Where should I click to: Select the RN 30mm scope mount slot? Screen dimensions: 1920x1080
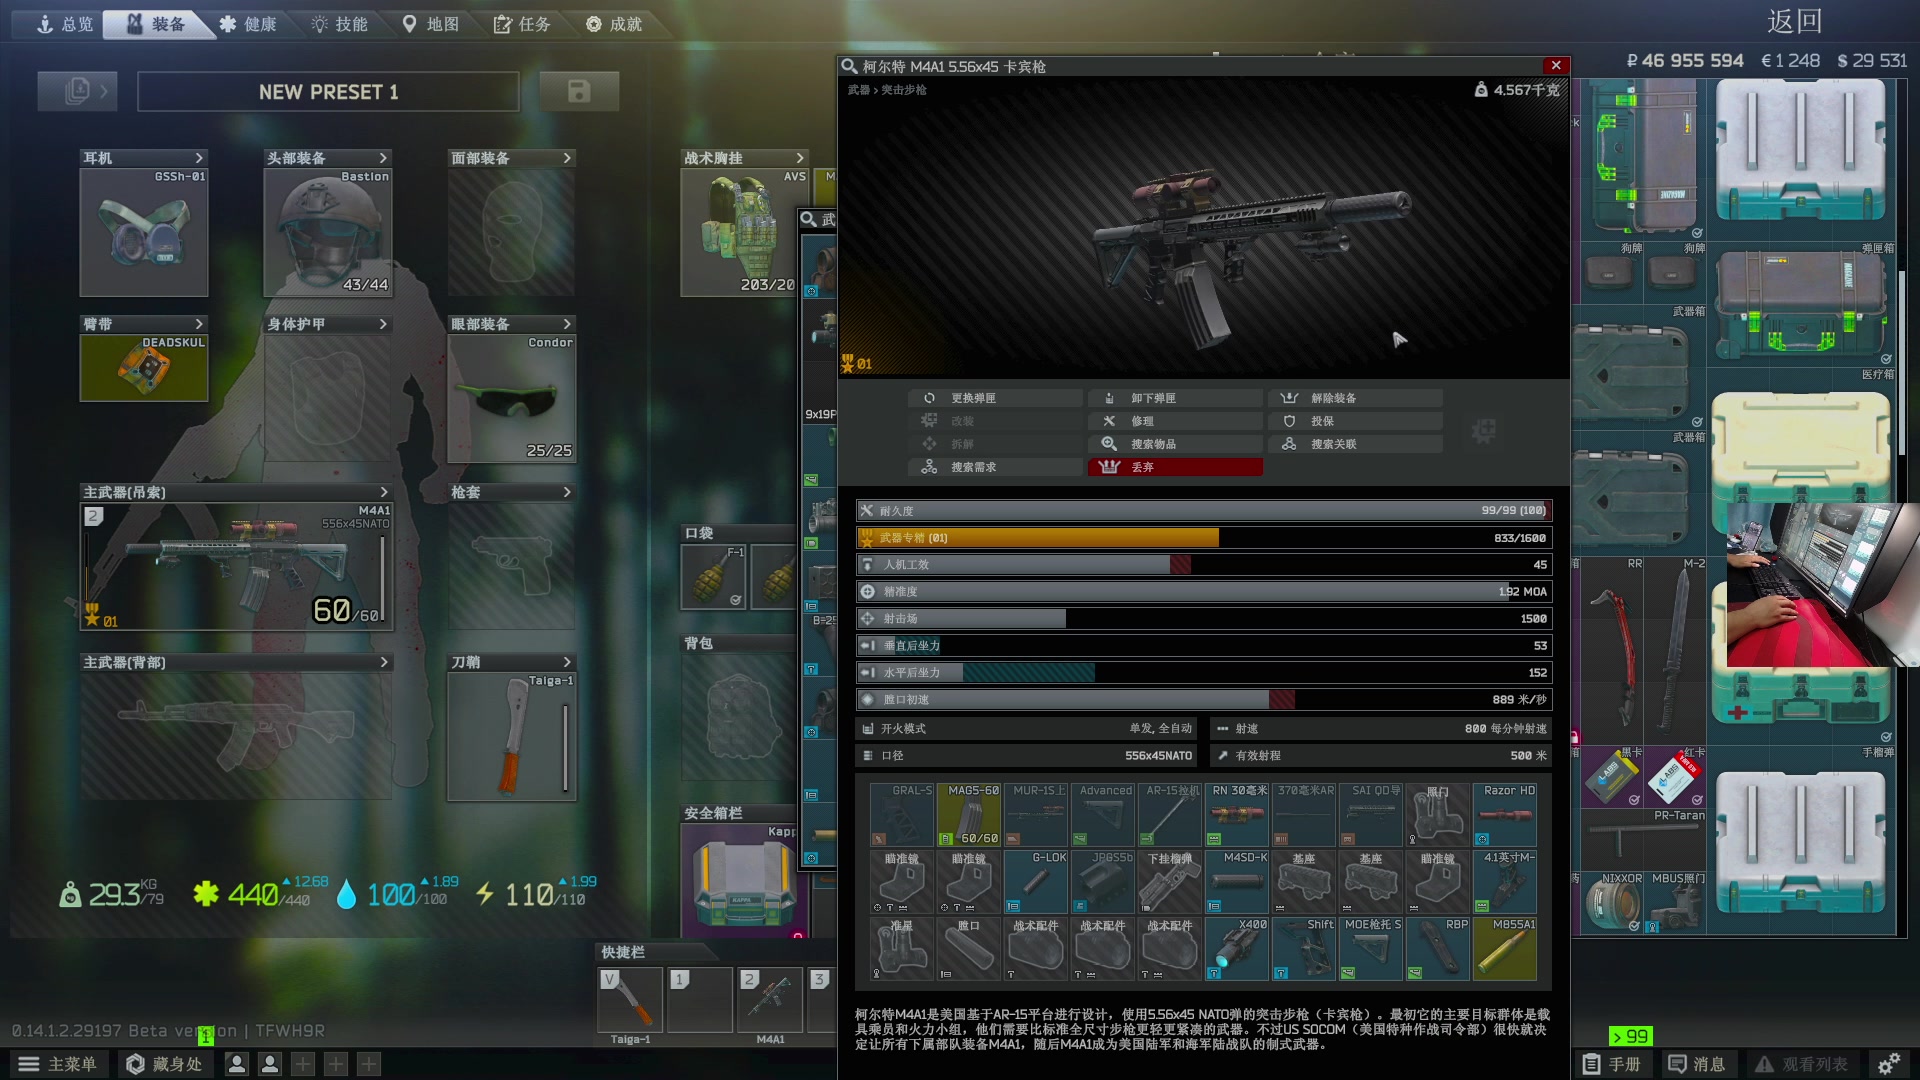click(1237, 815)
